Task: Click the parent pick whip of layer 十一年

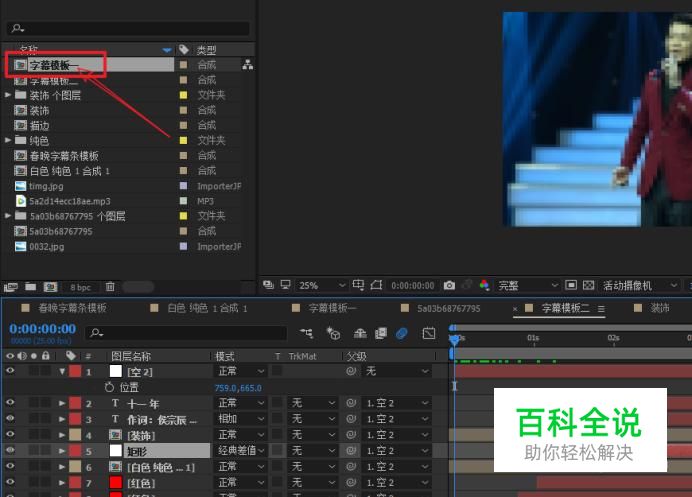Action: [x=351, y=403]
